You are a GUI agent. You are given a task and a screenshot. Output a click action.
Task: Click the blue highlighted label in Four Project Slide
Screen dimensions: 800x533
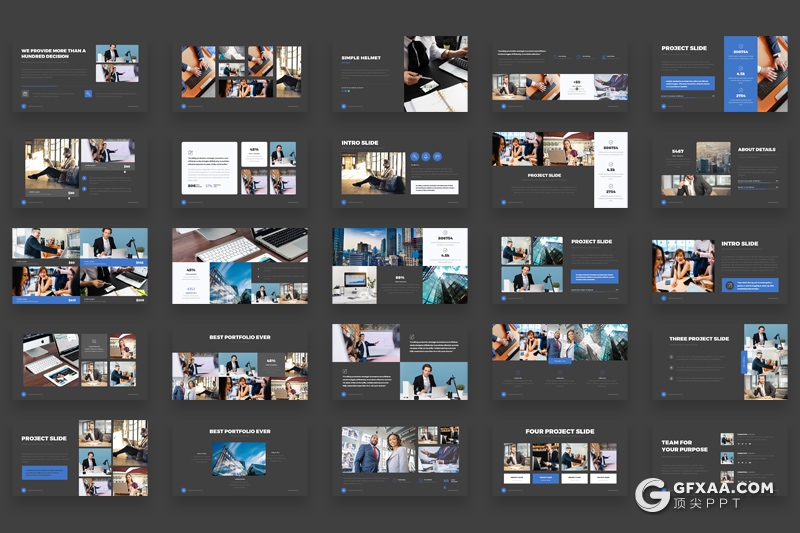tap(546, 477)
